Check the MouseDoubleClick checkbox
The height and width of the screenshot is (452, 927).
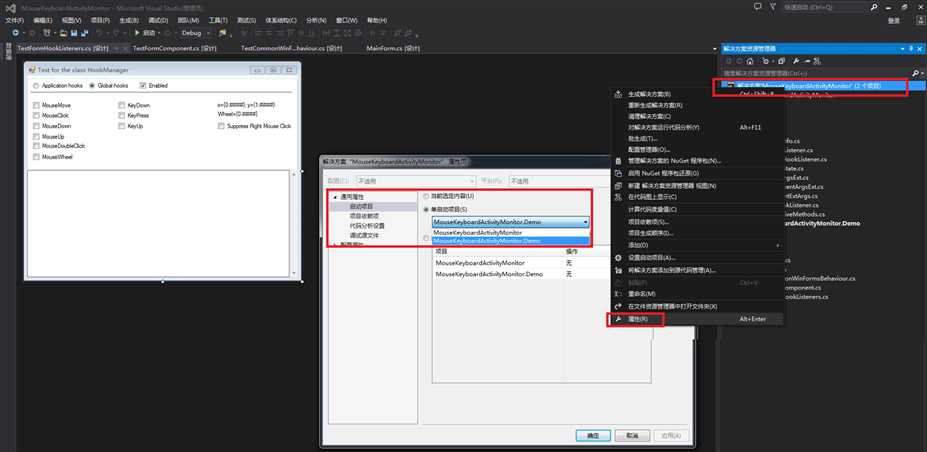point(37,146)
